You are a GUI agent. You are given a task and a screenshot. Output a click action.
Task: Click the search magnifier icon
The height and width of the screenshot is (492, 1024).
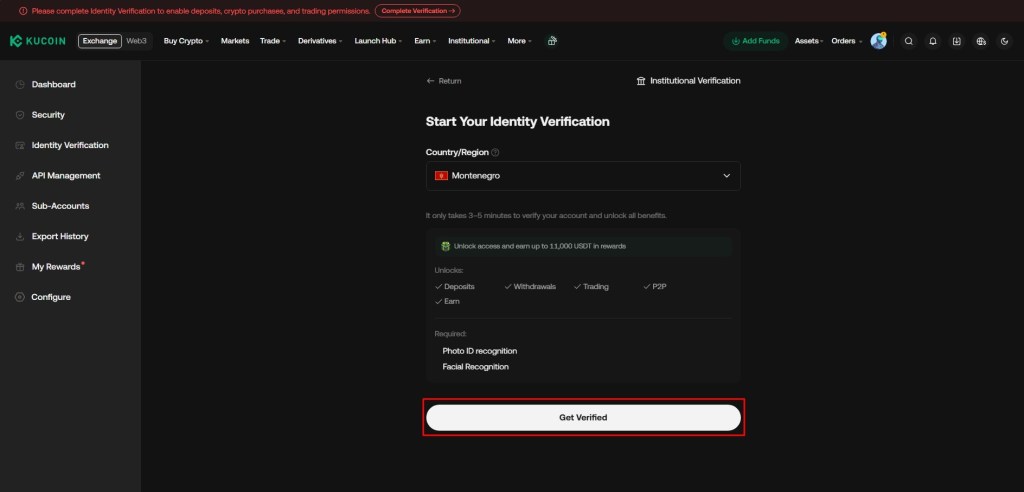[908, 41]
